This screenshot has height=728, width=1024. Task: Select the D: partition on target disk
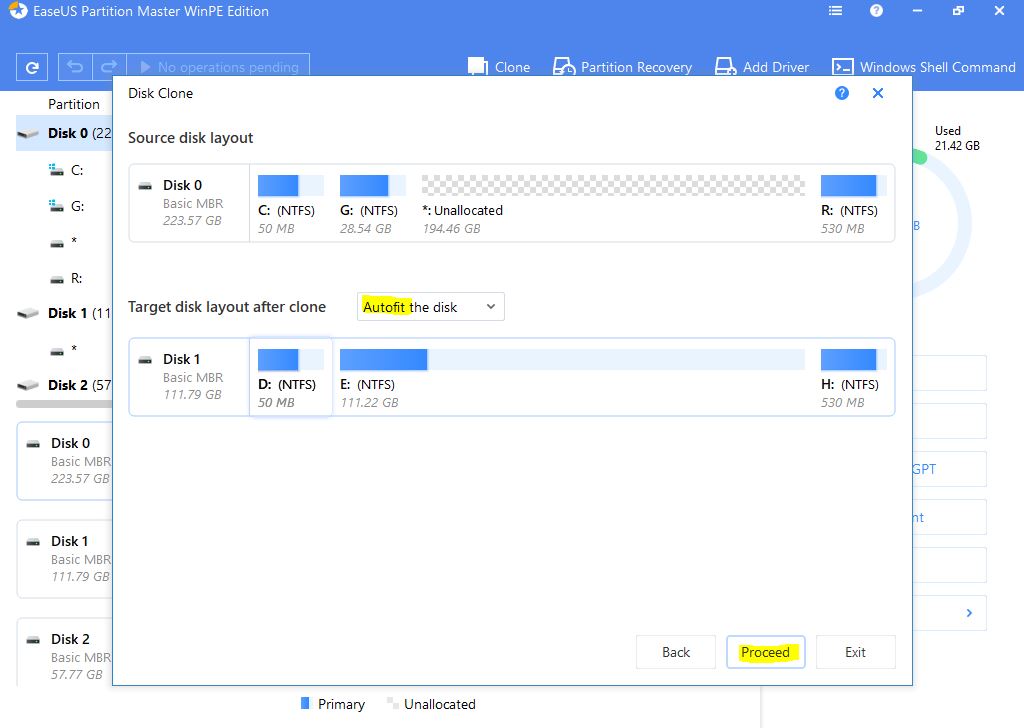290,376
